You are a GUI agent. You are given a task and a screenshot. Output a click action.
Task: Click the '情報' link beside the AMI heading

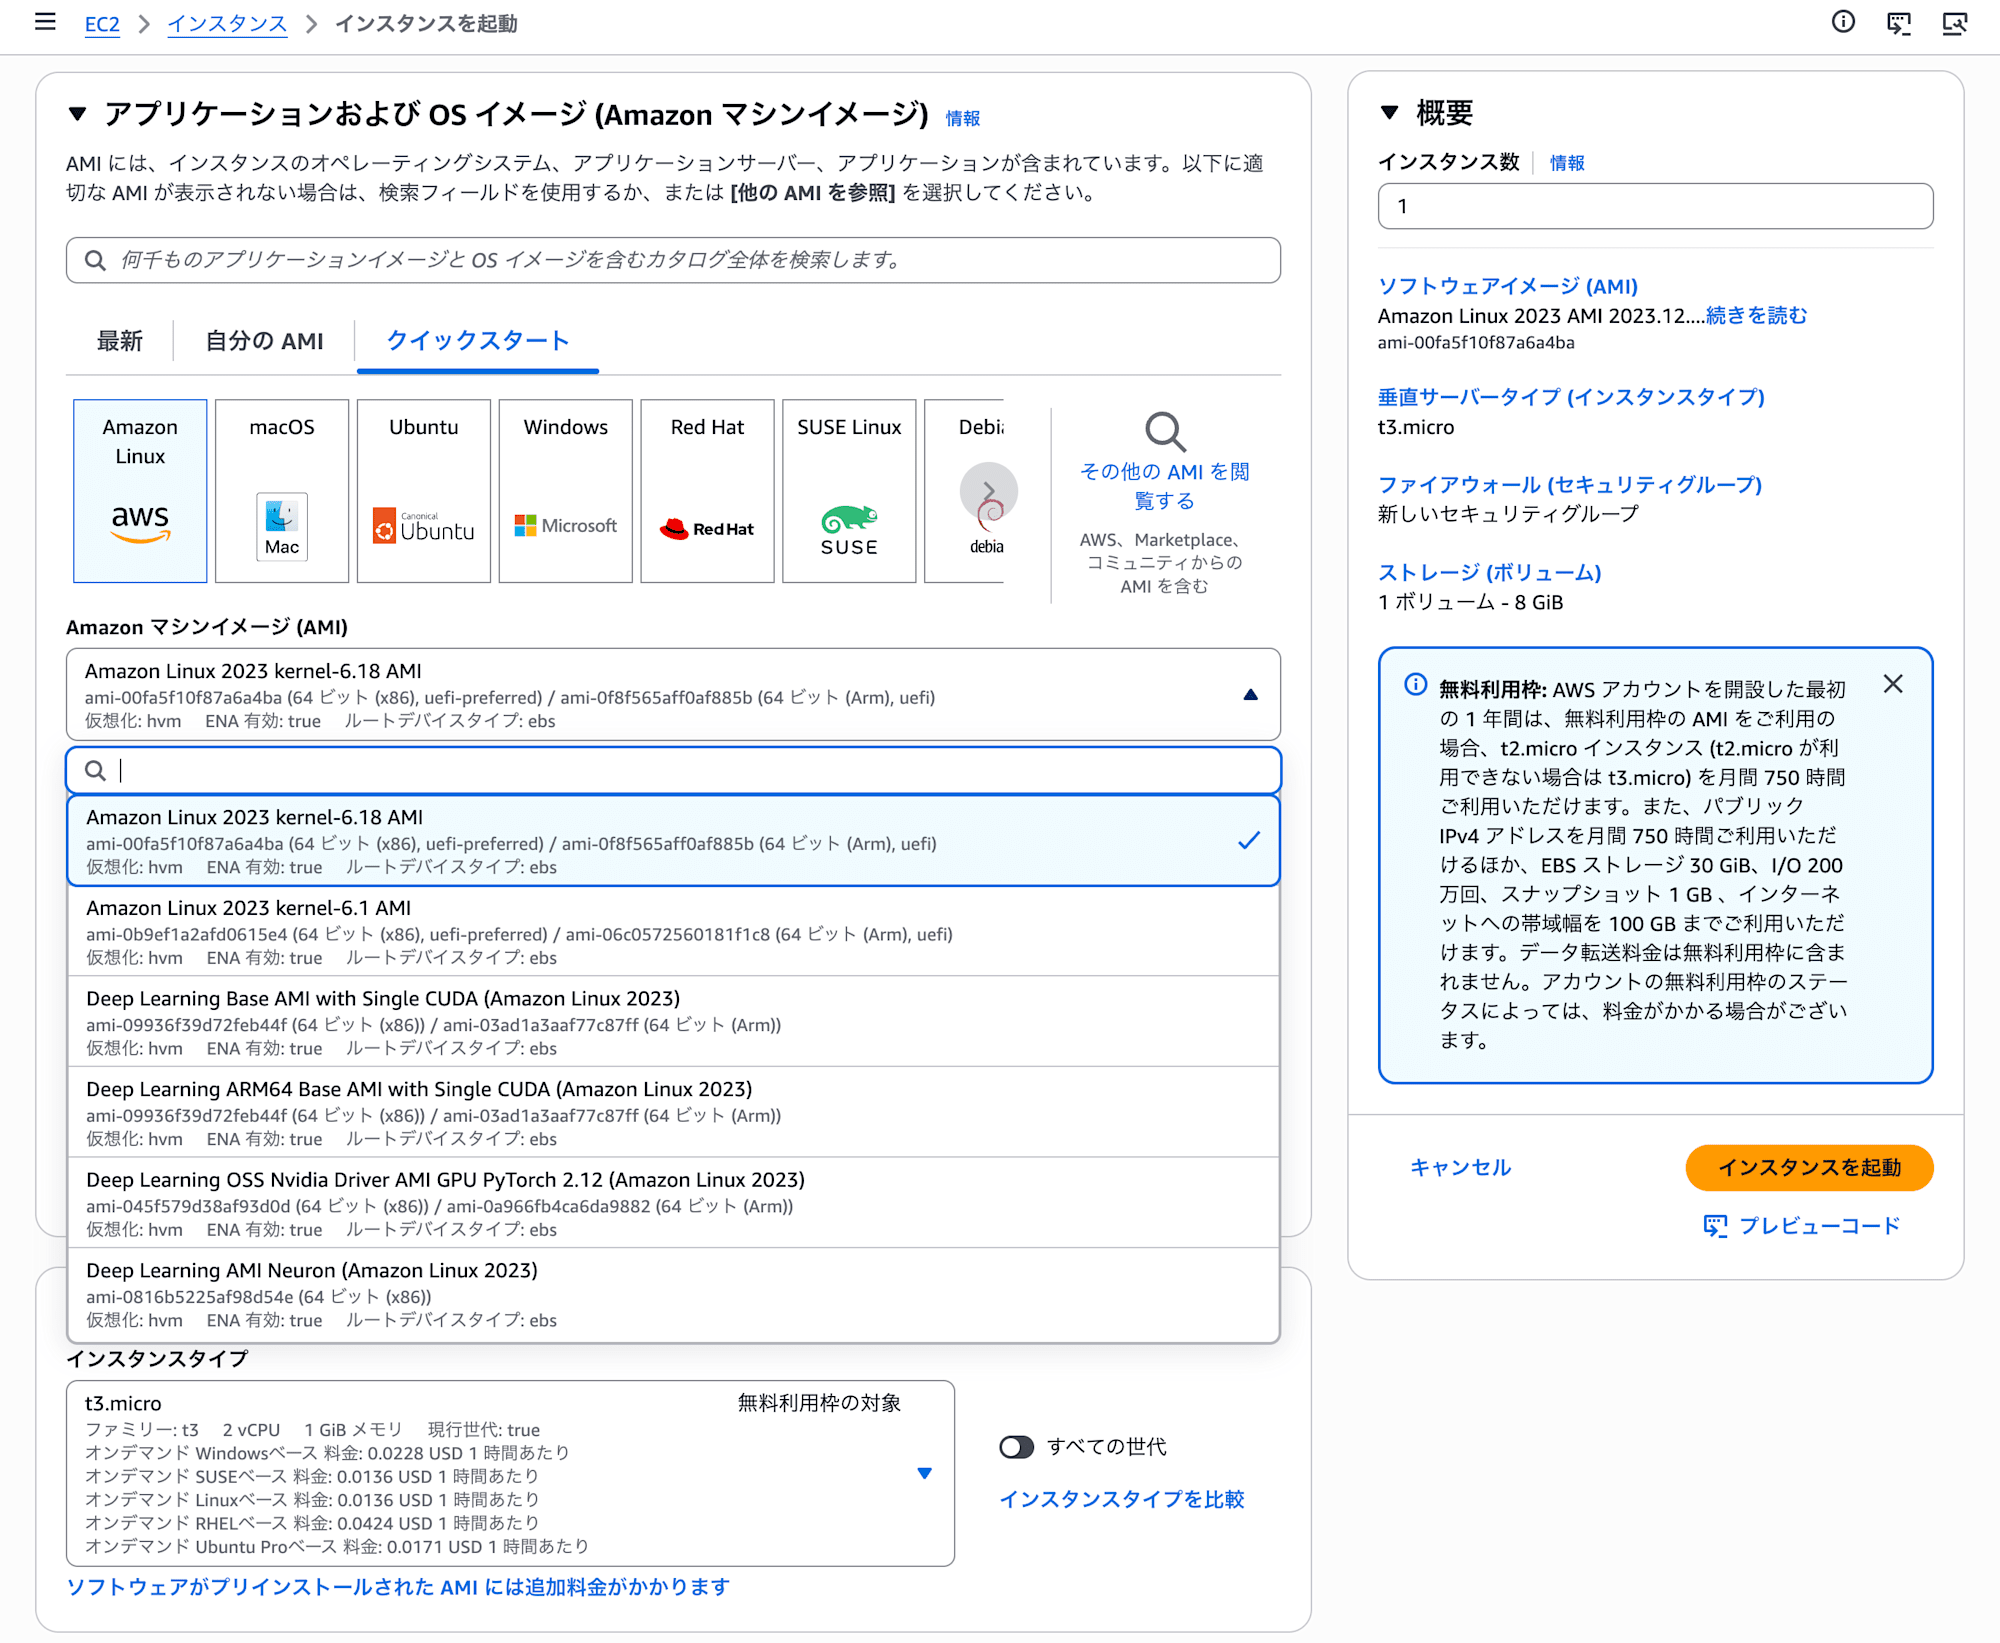[x=963, y=118]
